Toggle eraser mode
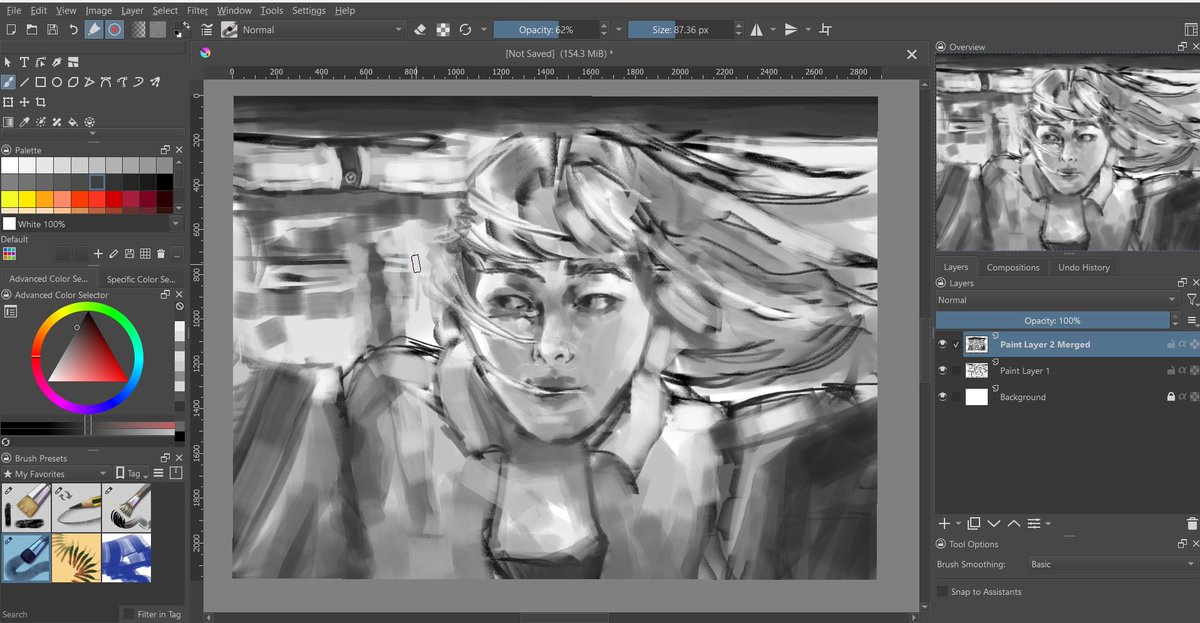1200x623 pixels. (421, 30)
